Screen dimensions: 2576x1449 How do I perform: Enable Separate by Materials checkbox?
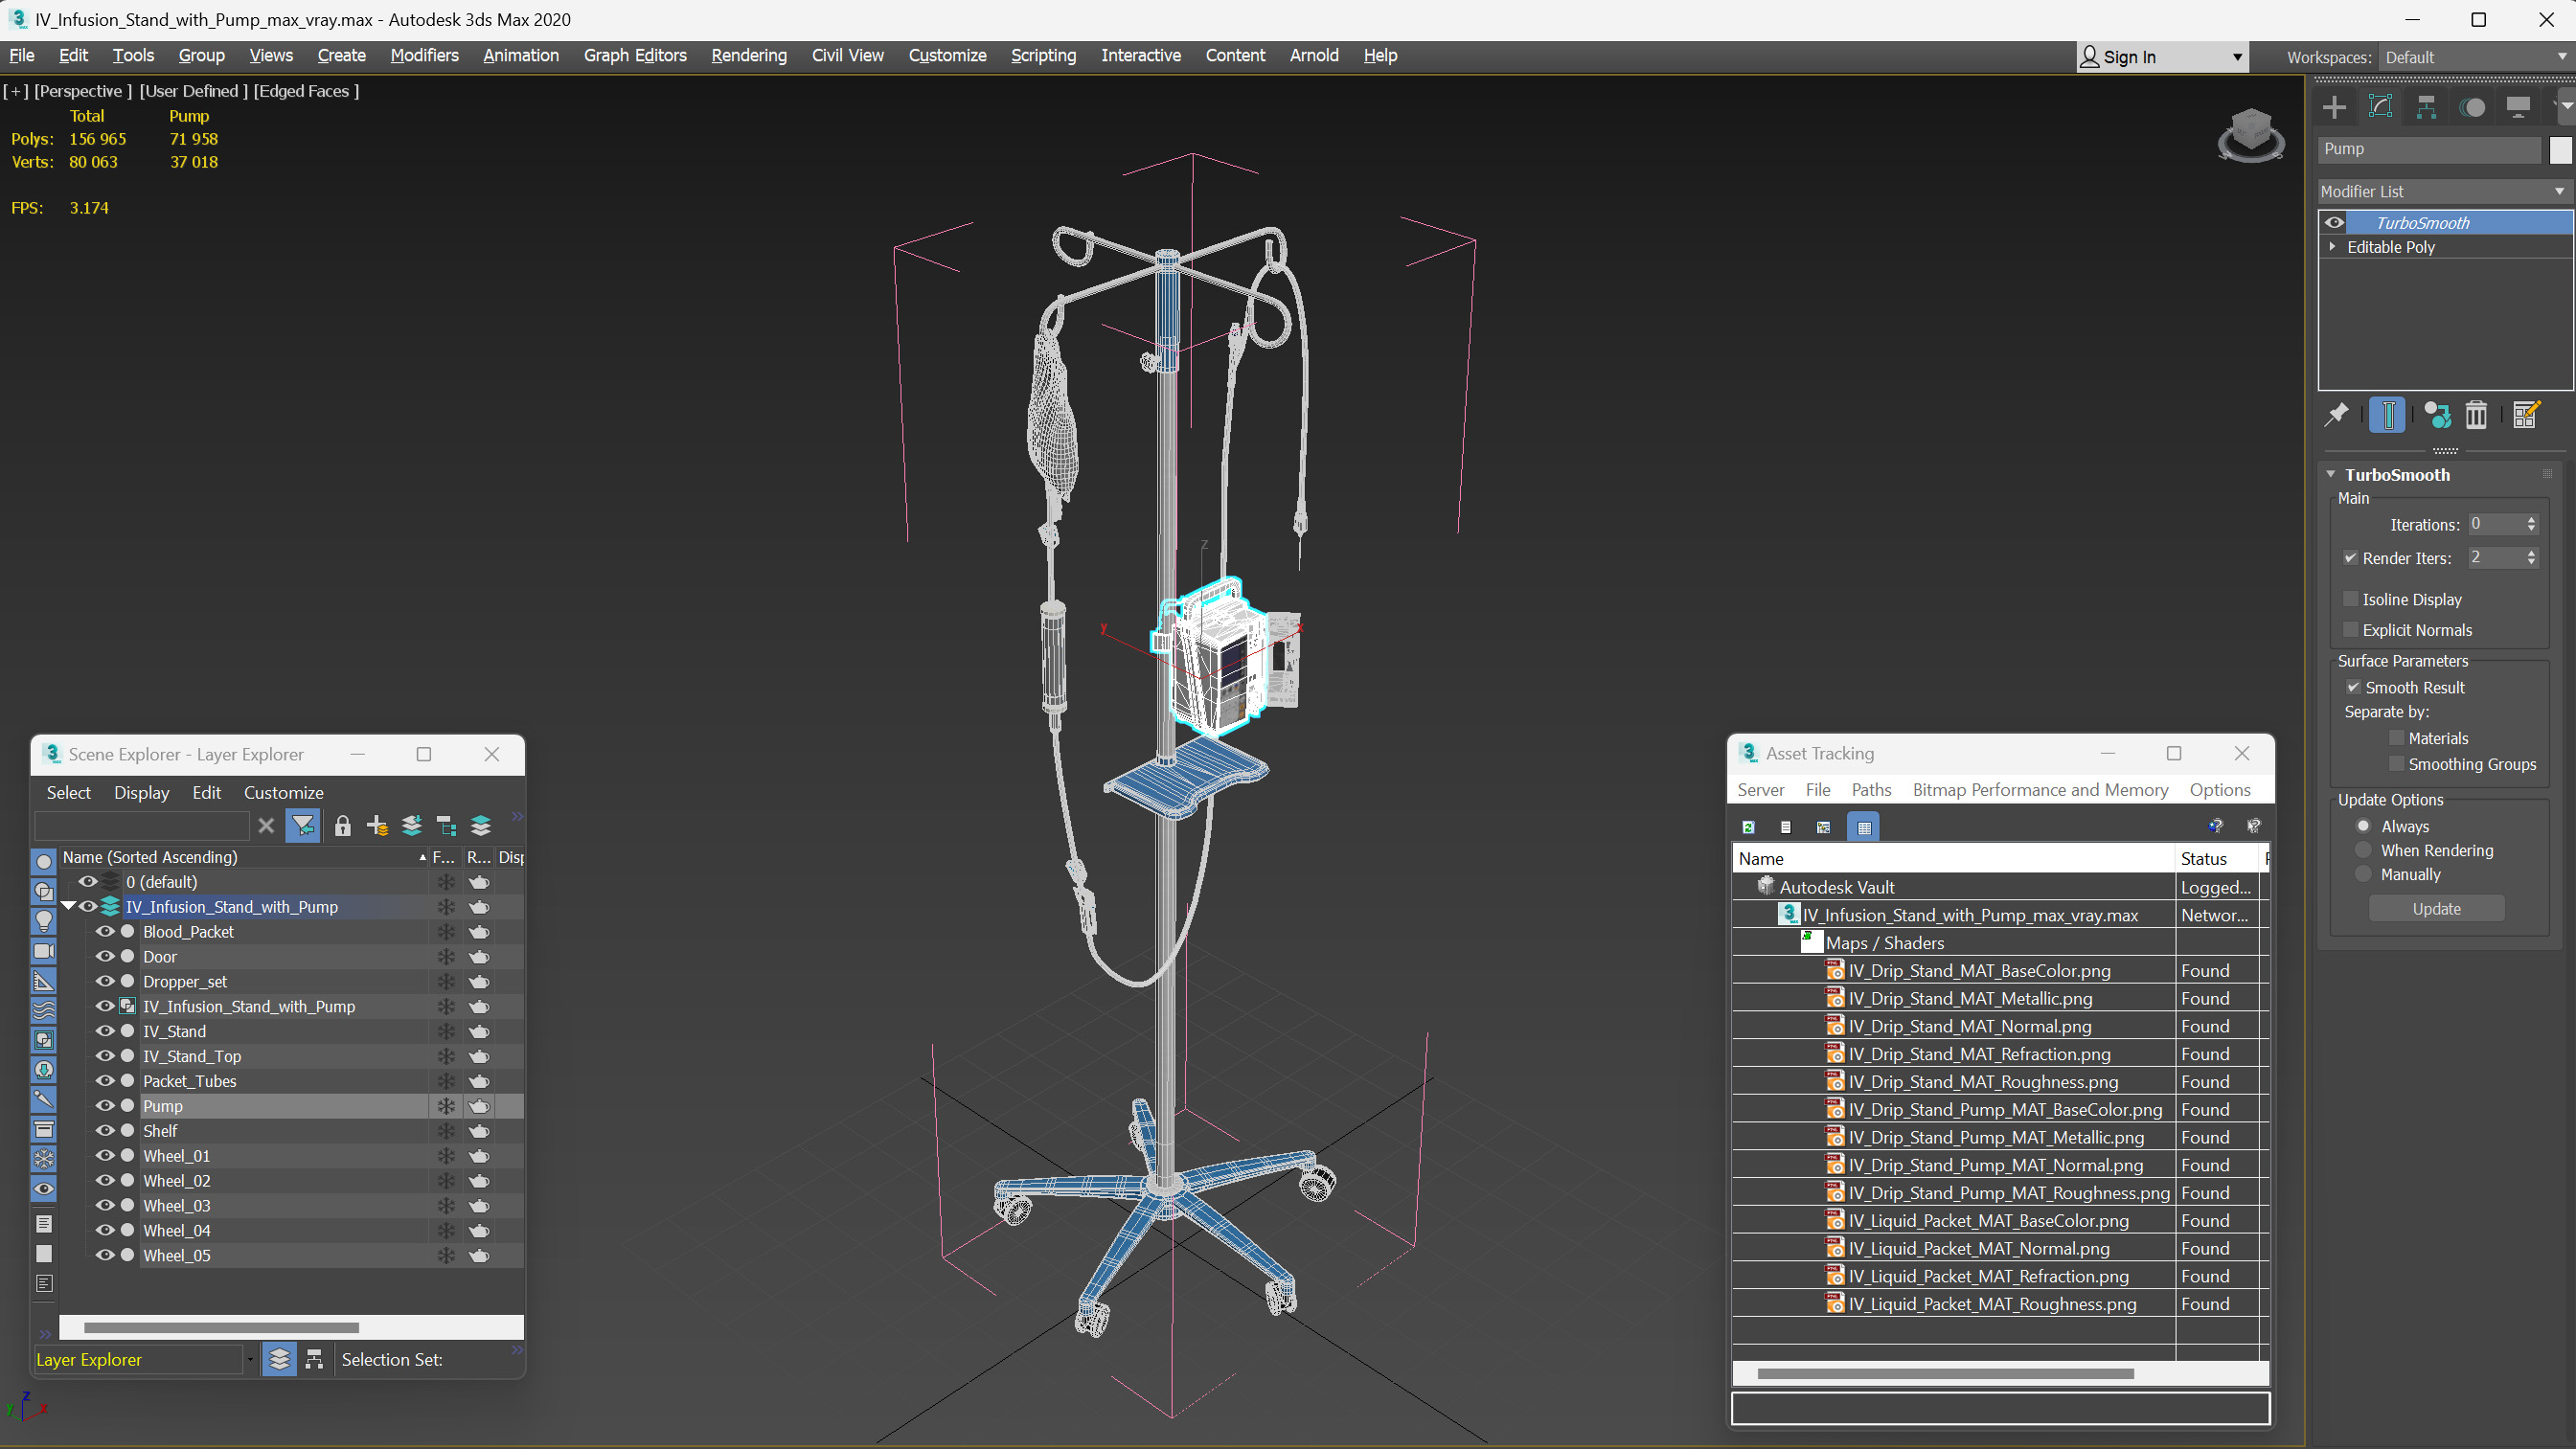tap(2396, 738)
